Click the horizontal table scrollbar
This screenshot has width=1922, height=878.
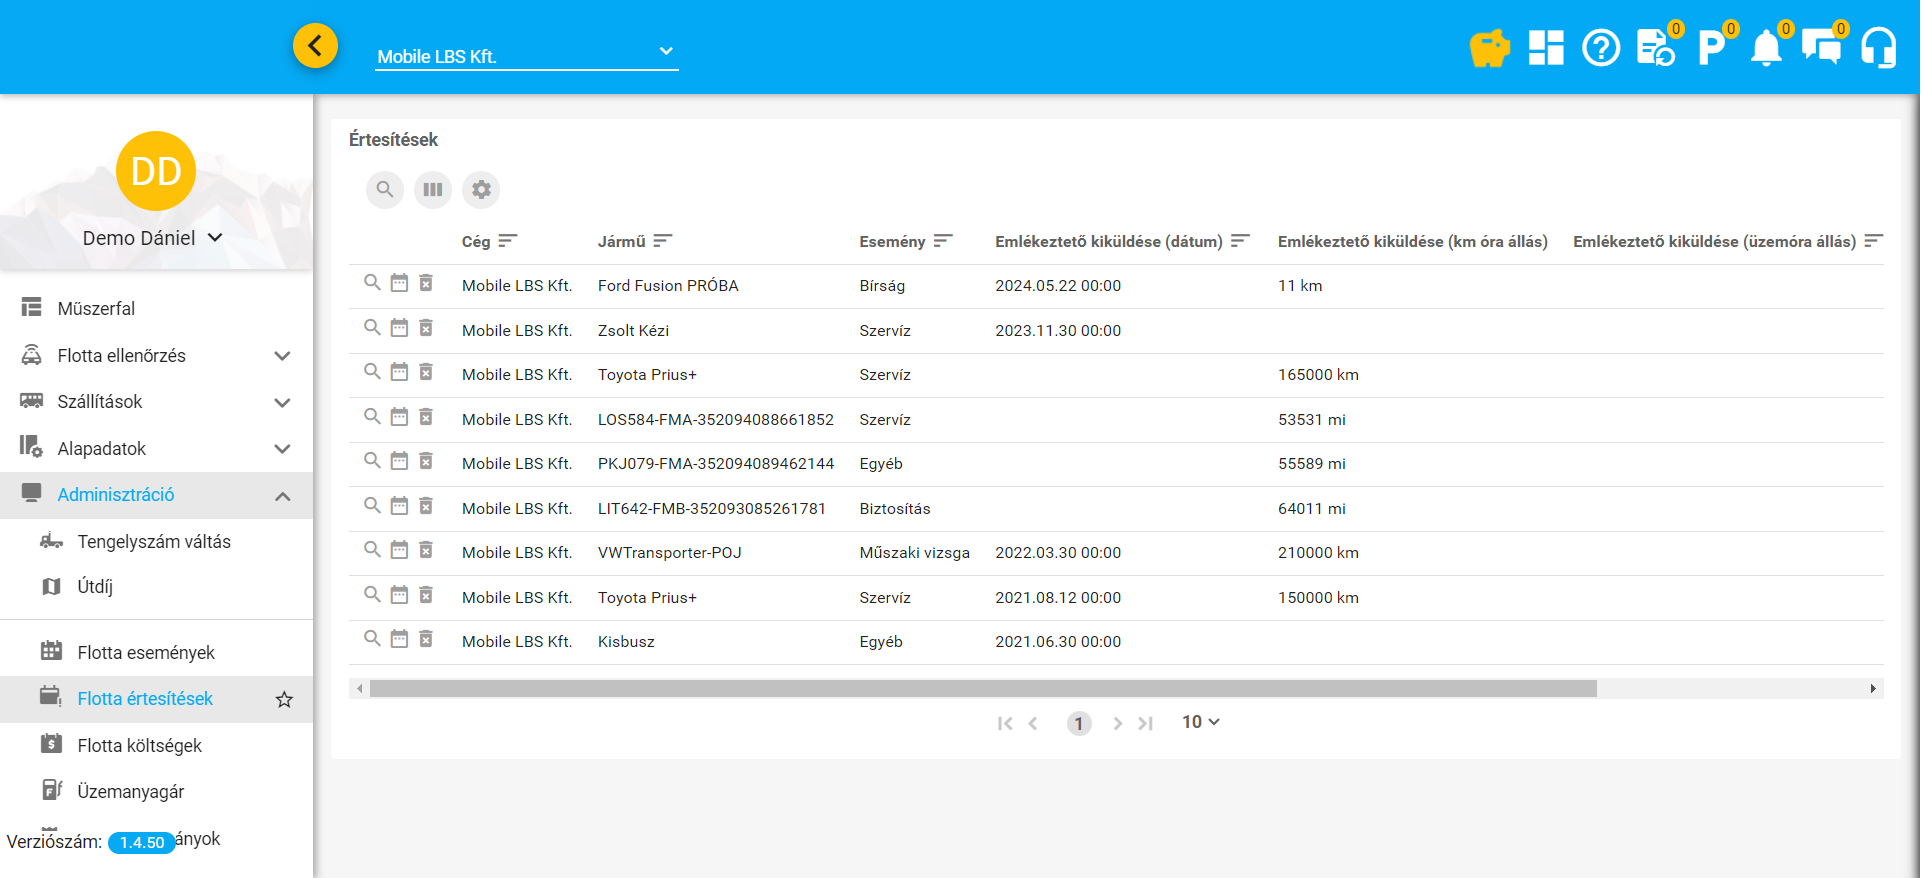coord(982,689)
